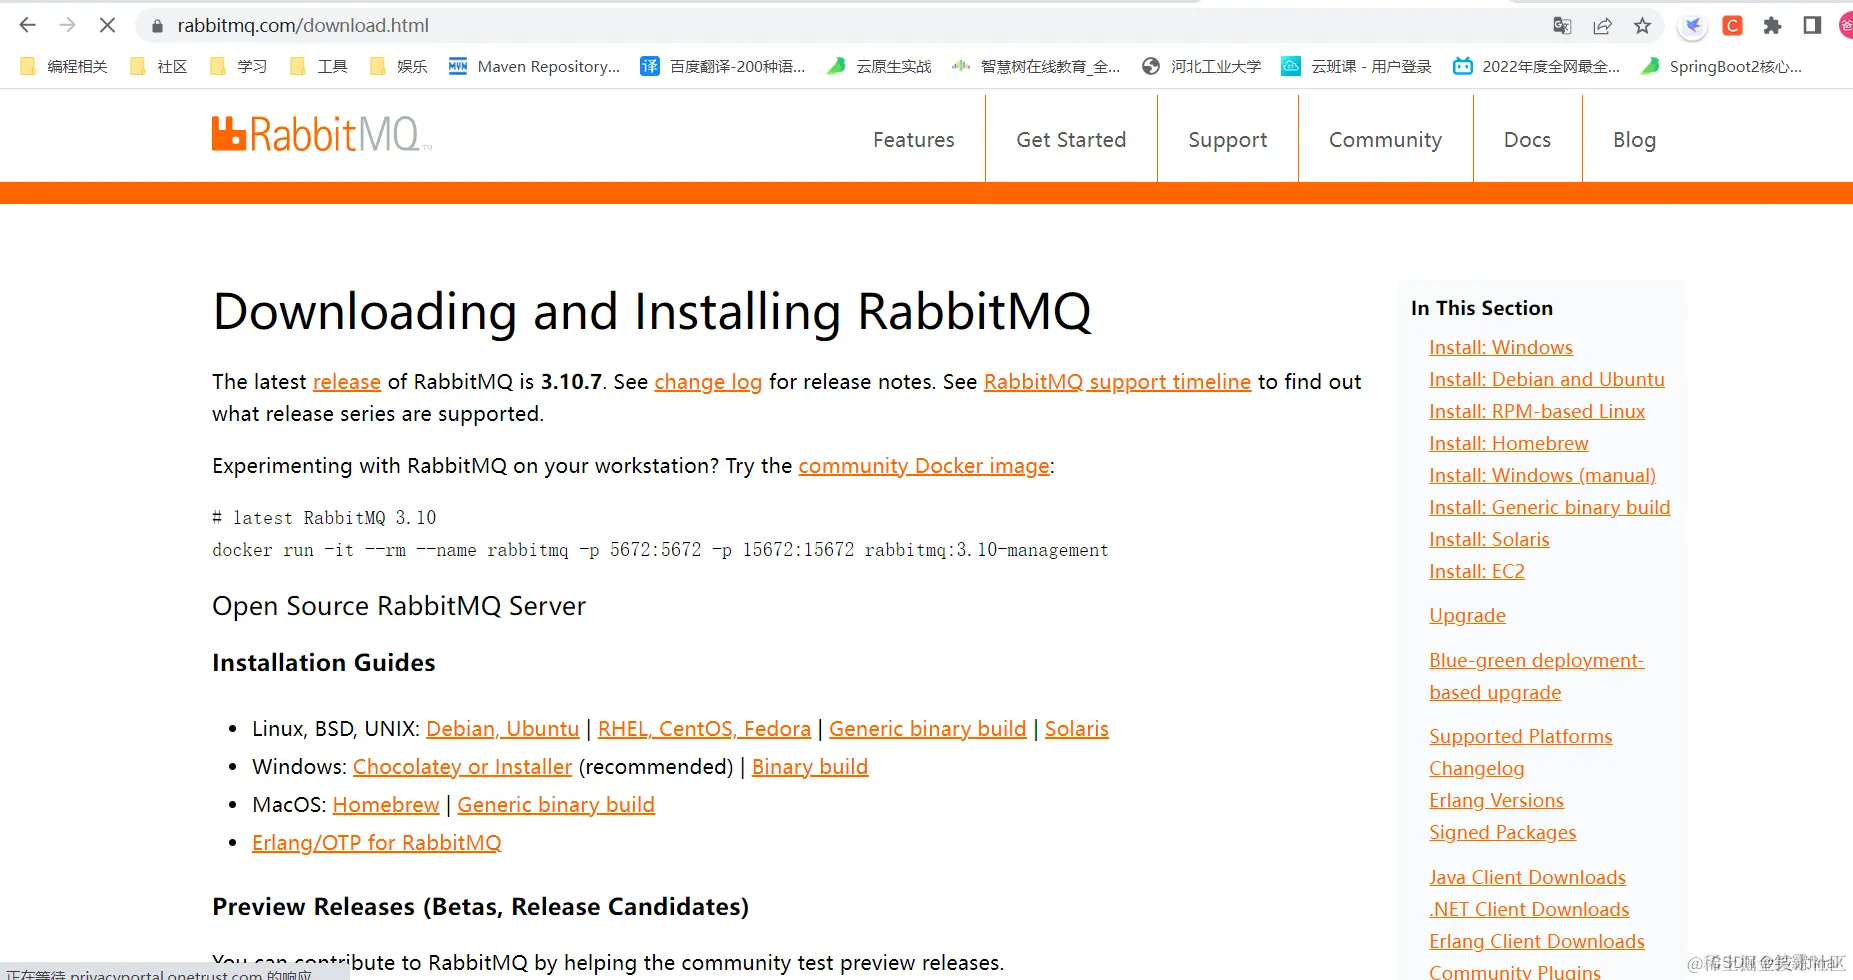Open the Docs menu item

pos(1528,140)
